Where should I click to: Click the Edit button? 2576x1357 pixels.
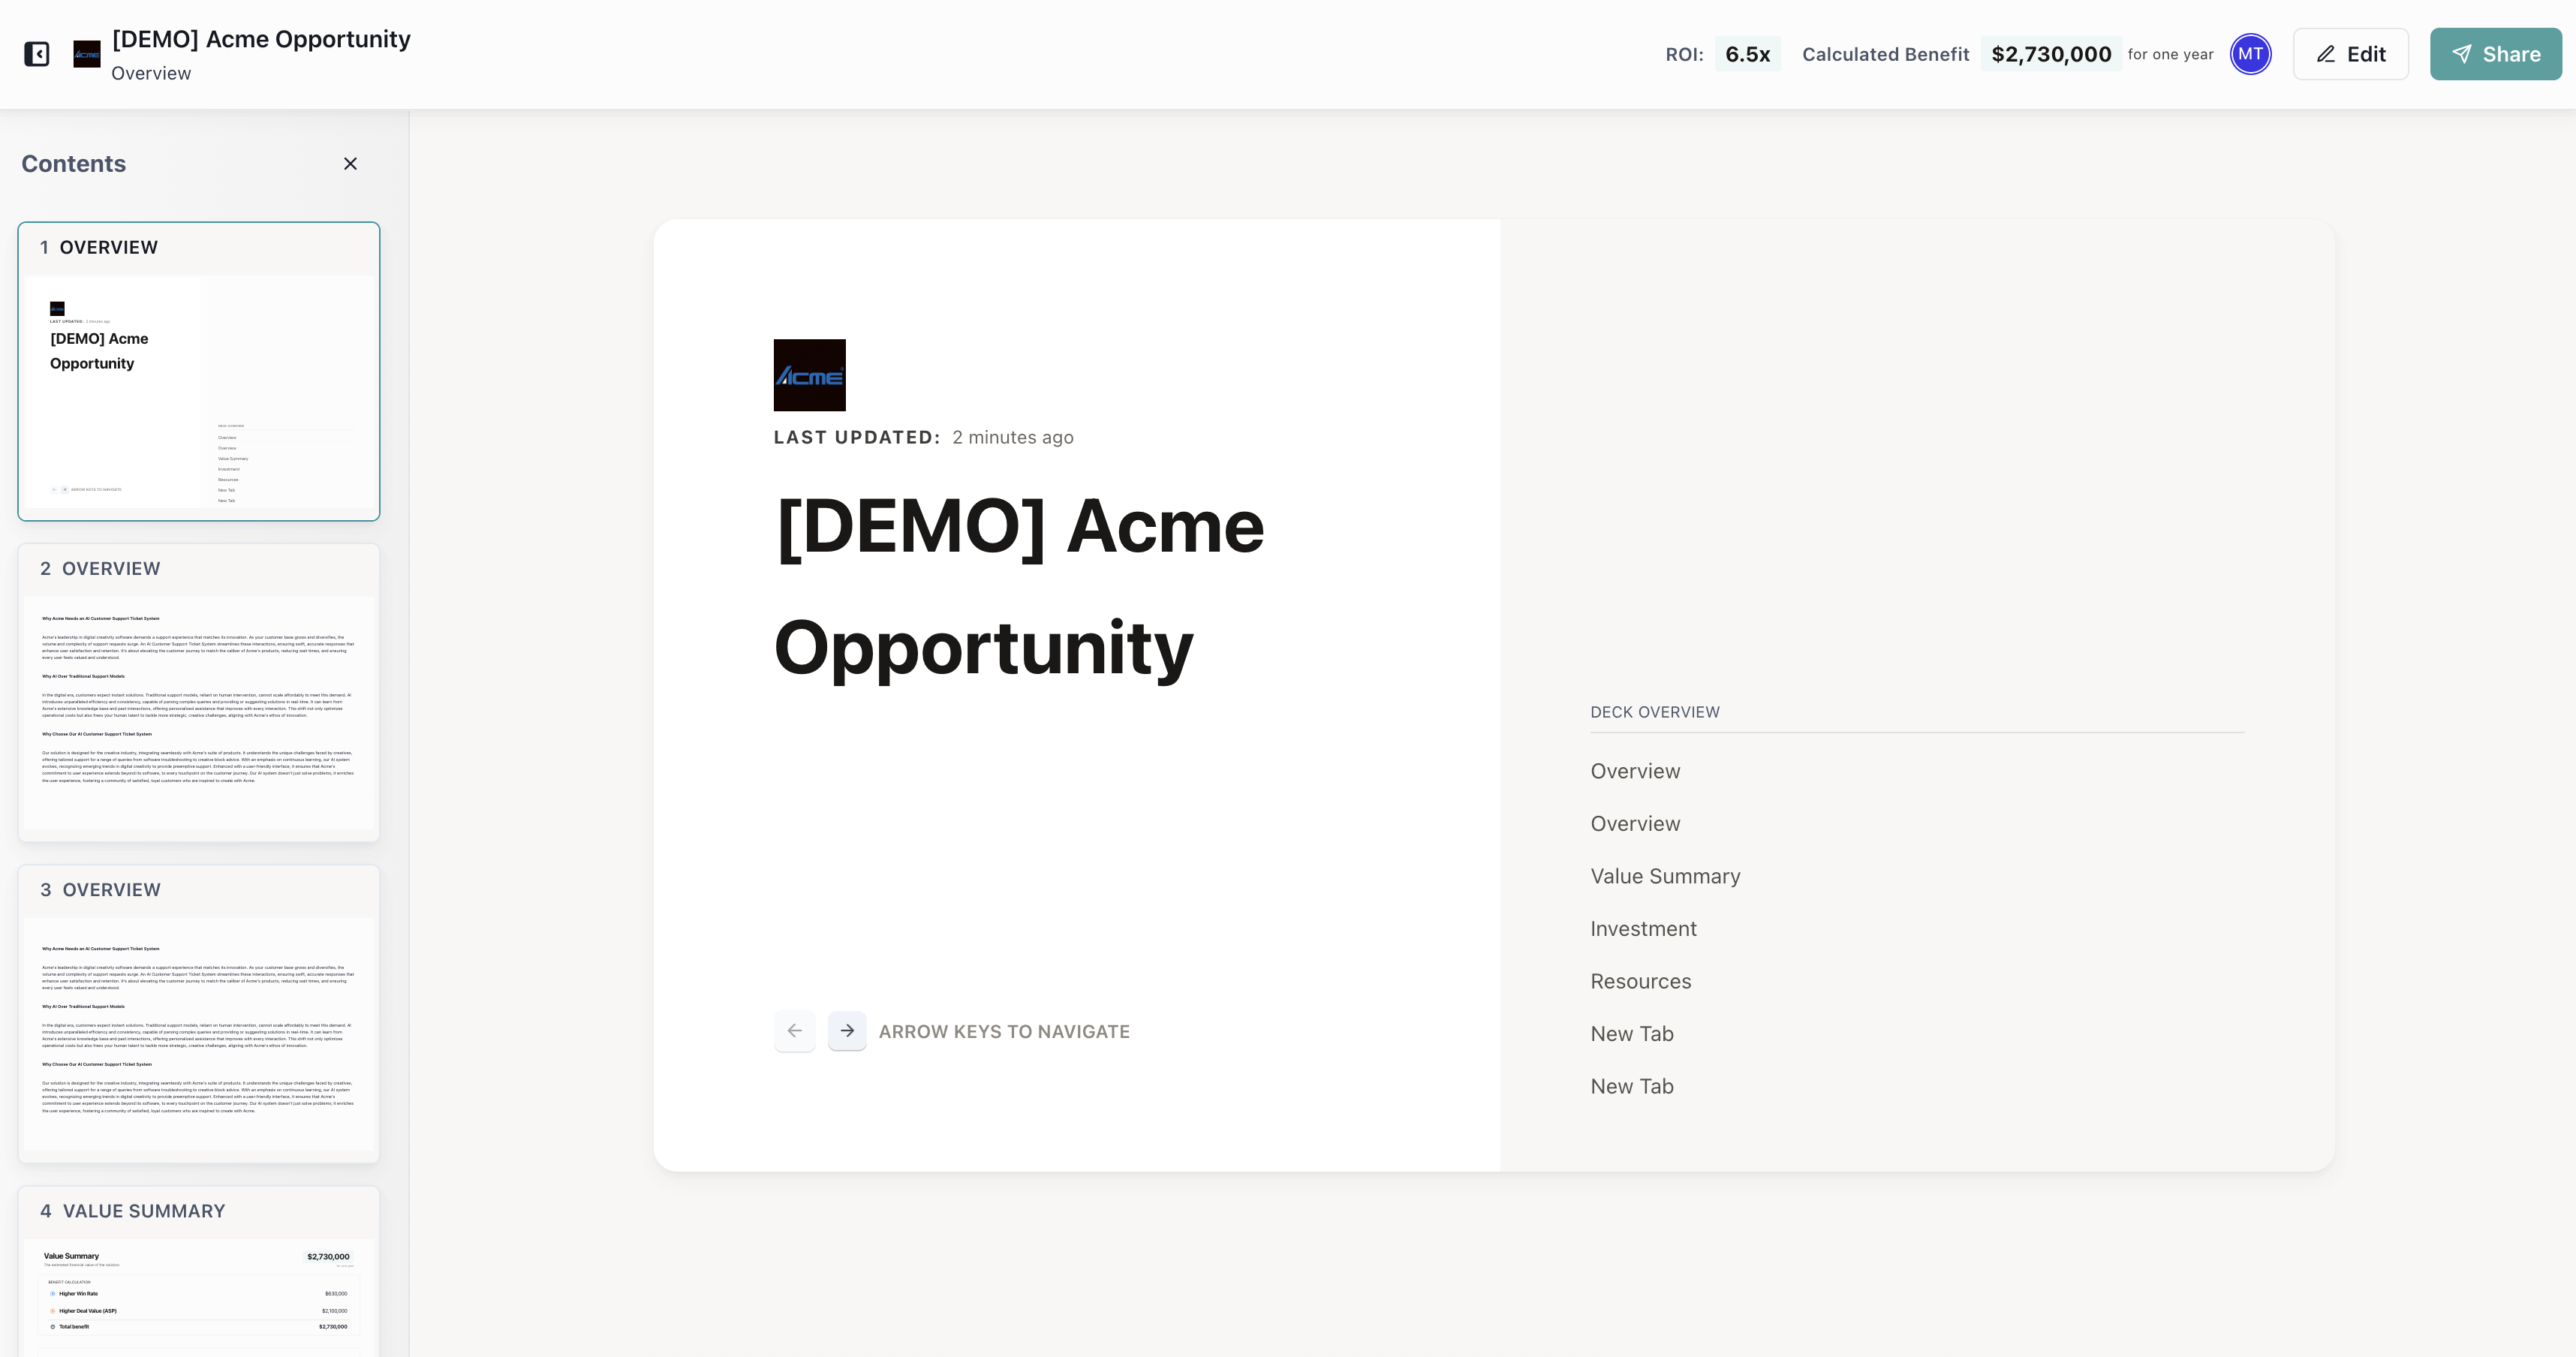click(x=2350, y=54)
